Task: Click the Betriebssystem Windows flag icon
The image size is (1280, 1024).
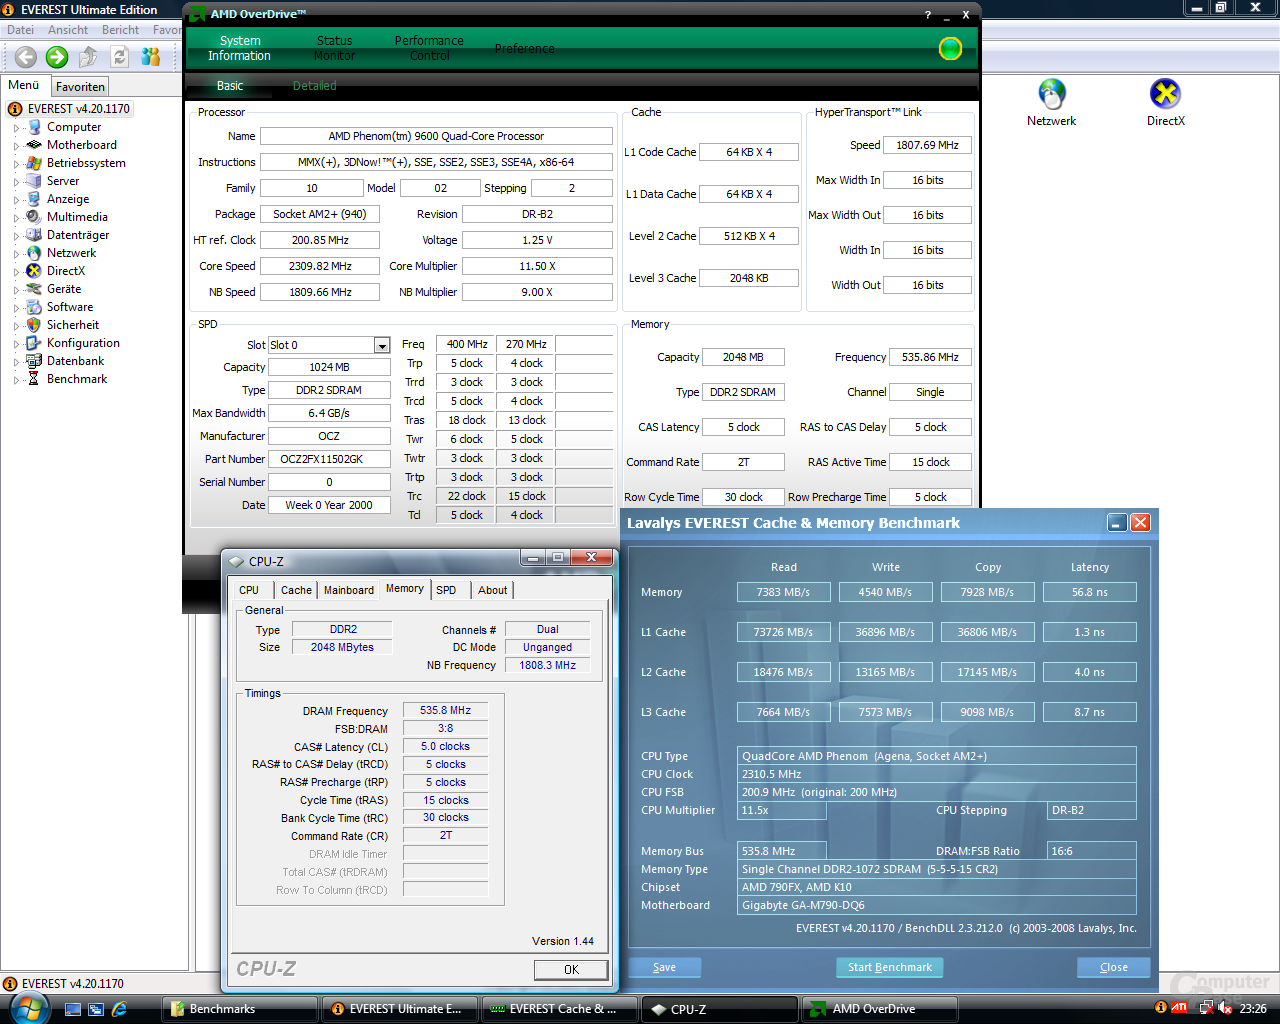Action: (34, 163)
